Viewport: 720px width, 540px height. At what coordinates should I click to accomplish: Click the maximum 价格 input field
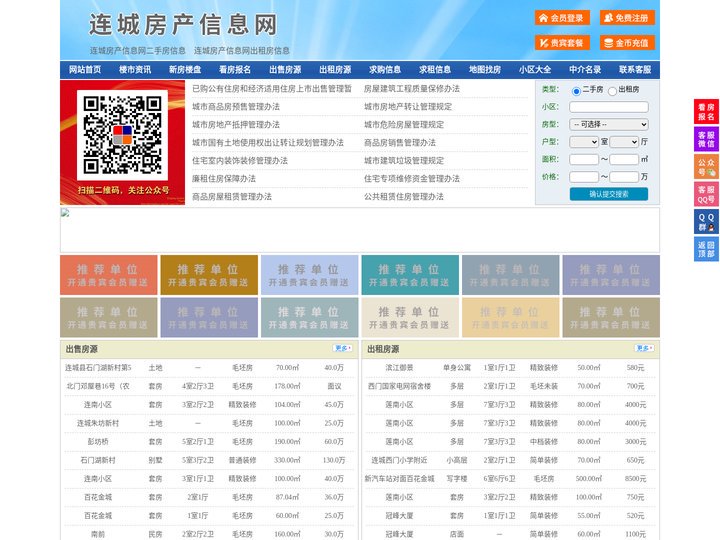click(624, 177)
